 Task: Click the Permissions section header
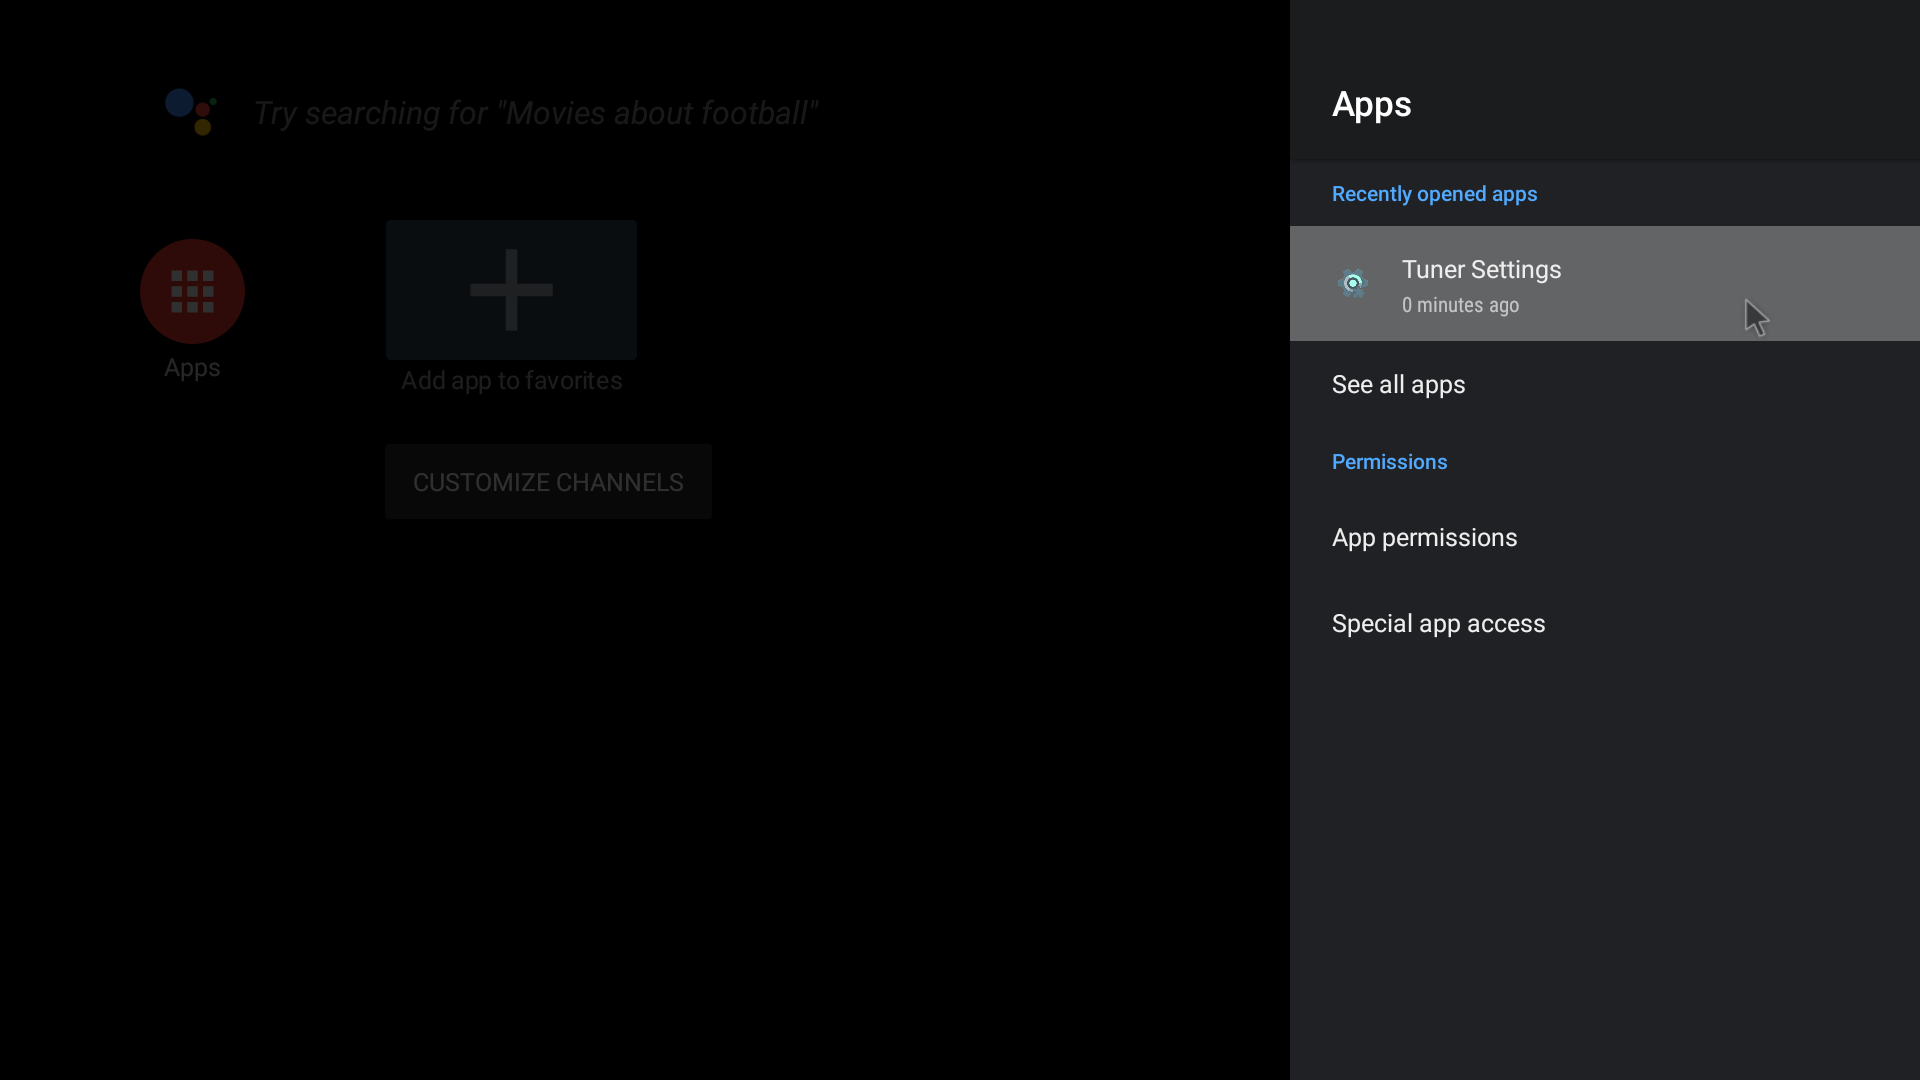(1389, 461)
